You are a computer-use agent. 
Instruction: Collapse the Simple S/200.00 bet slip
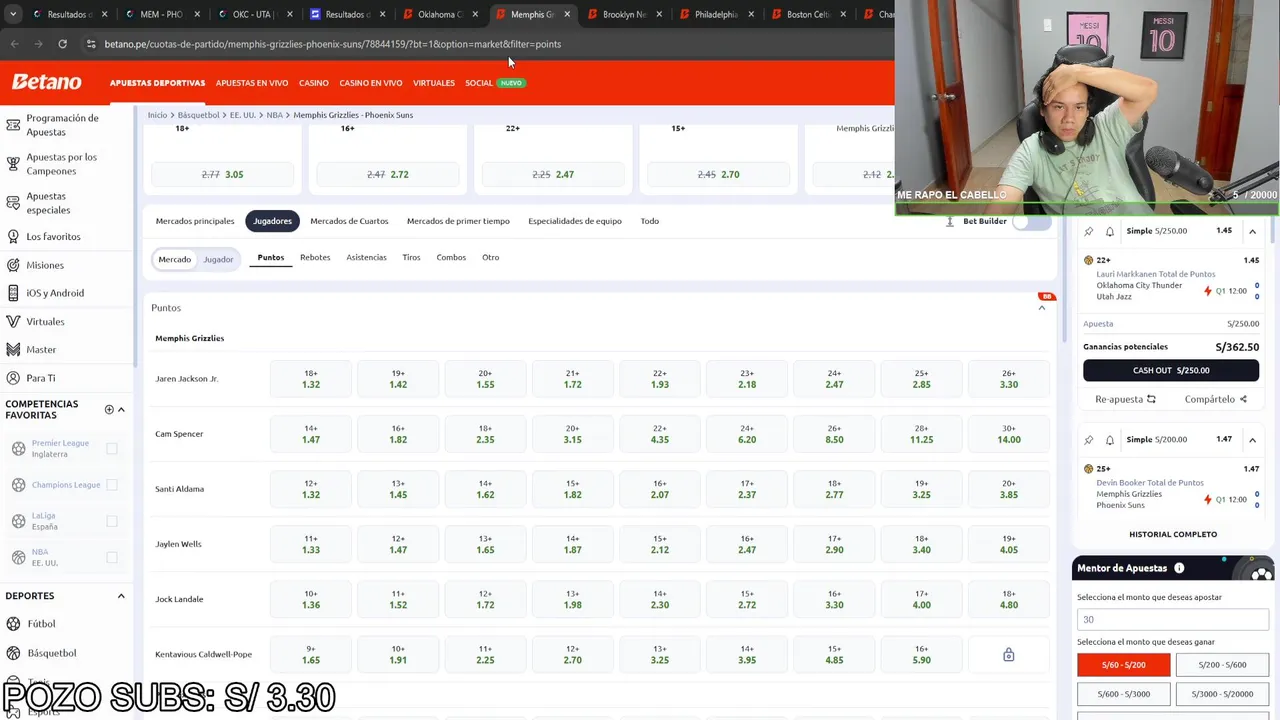1252,440
